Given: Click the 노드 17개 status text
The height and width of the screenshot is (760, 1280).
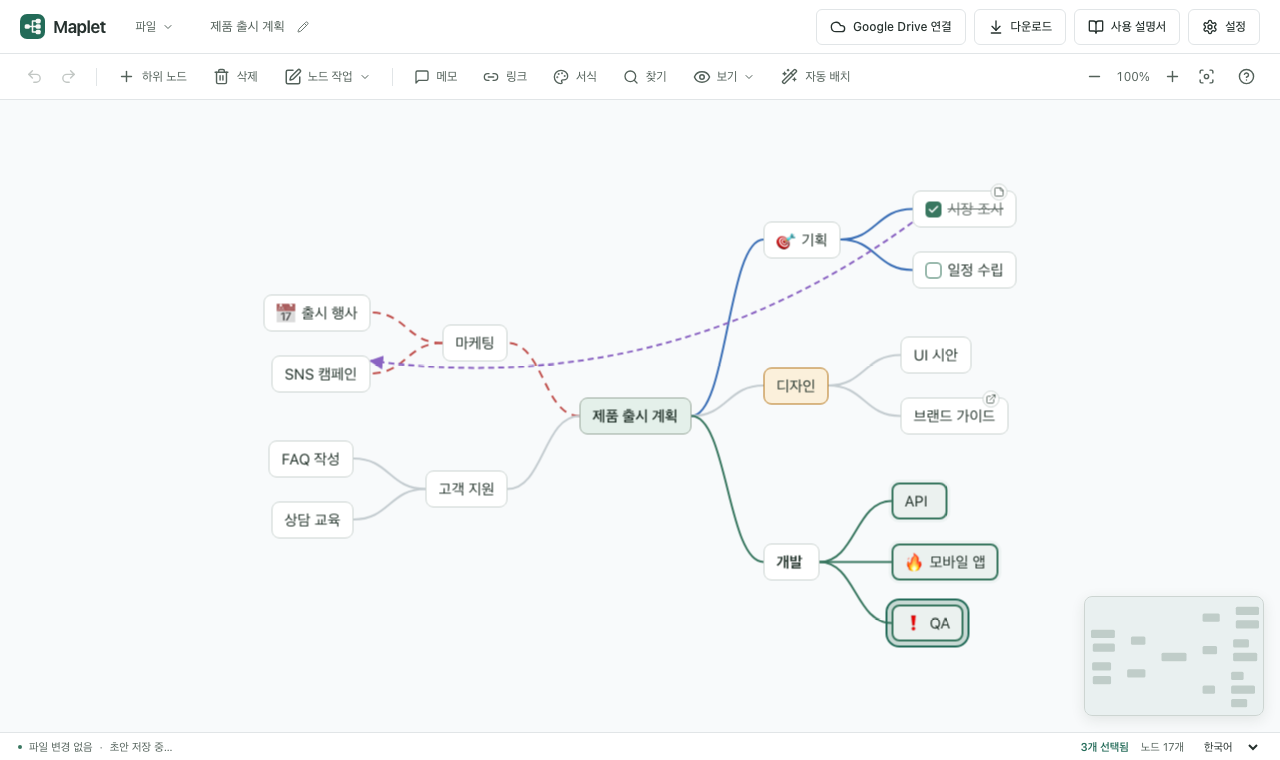Looking at the screenshot, I should click(x=1162, y=747).
